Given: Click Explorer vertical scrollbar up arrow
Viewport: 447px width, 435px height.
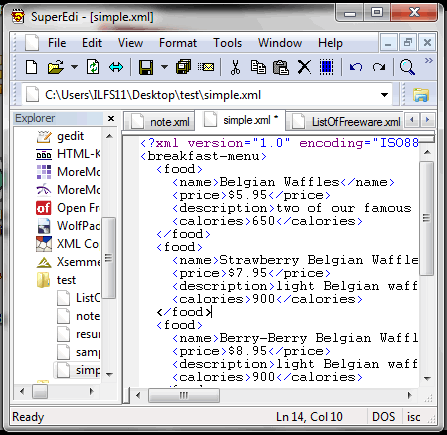Looking at the screenshot, I should pyautogui.click(x=109, y=136).
